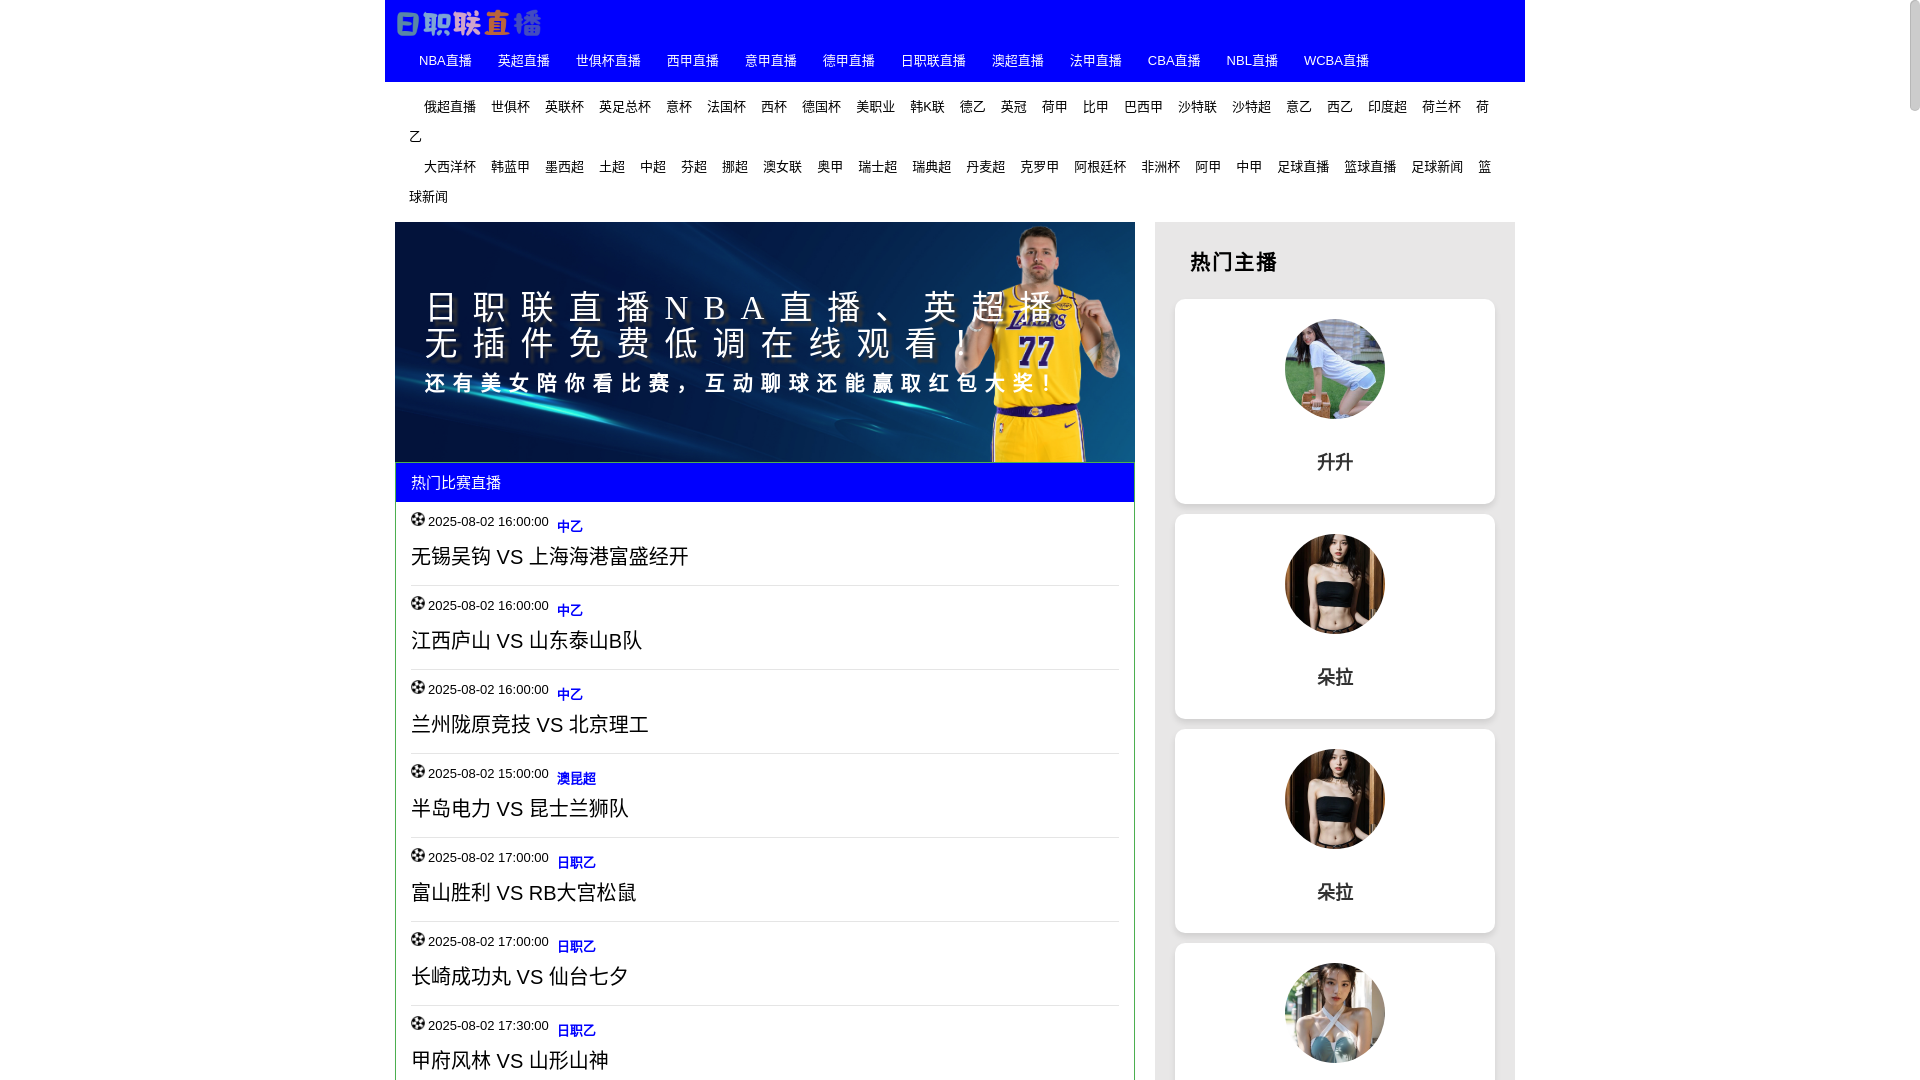Viewport: 1920px width, 1080px height.
Task: Click soccer ball icon beside 长崎成功丸 match
Action: [418, 939]
